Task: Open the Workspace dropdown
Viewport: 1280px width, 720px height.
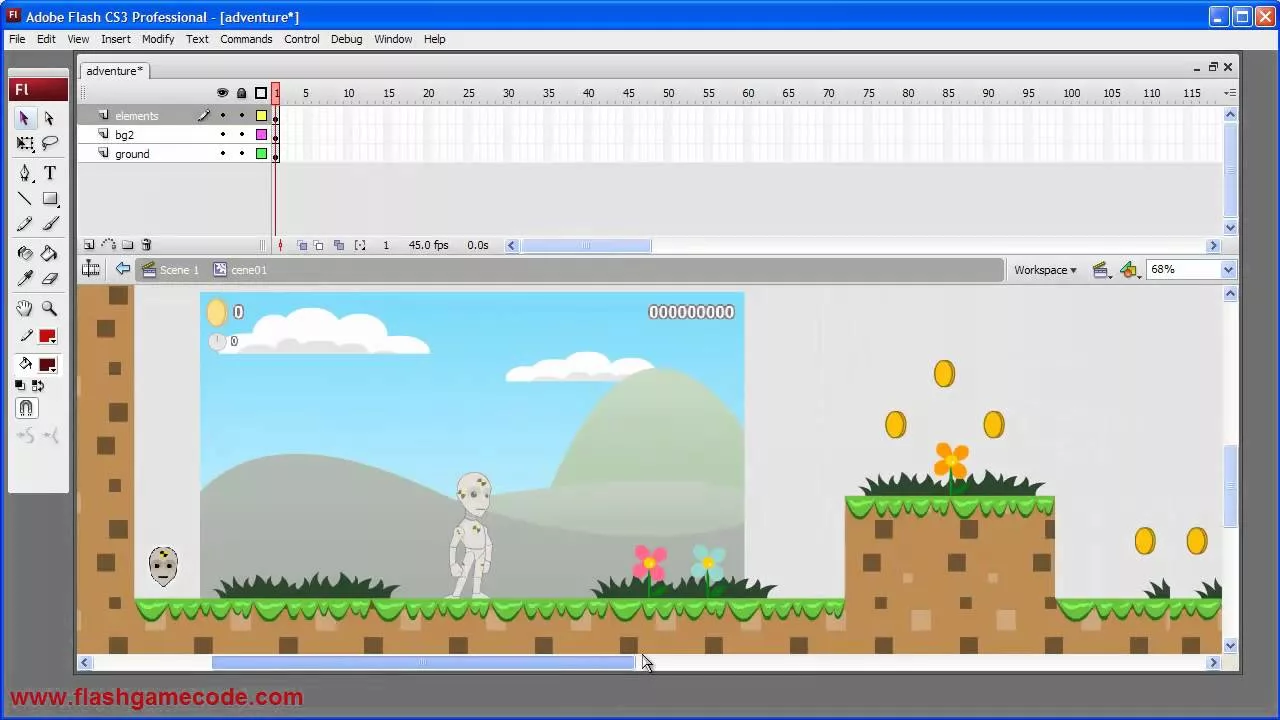Action: (x=1044, y=269)
